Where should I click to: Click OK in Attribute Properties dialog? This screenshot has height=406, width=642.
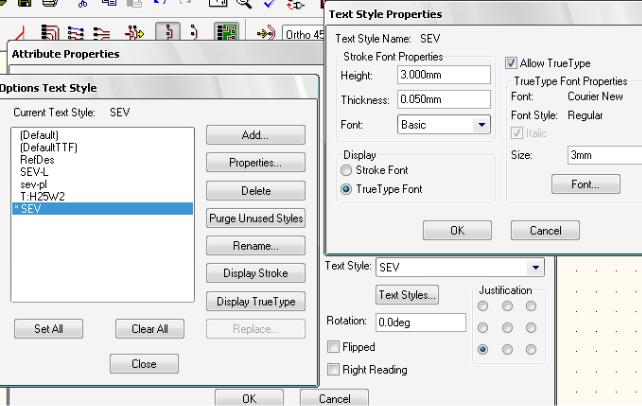(249, 398)
